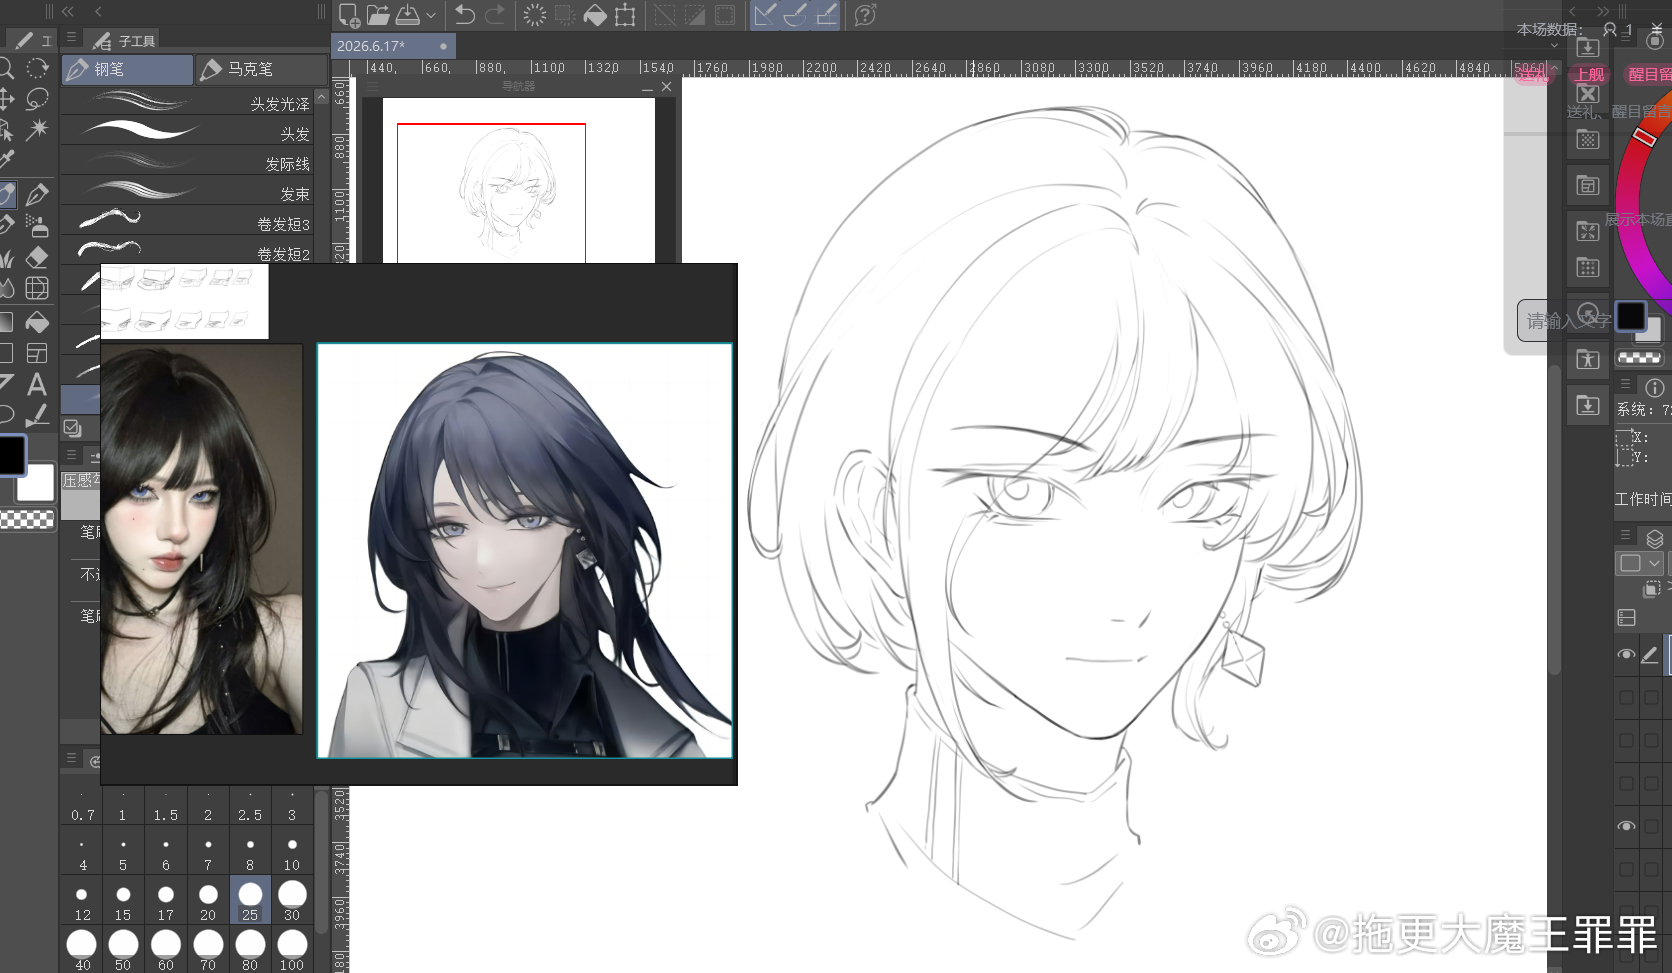Select the Auto select magic wand tool
The image size is (1672, 973).
click(37, 129)
